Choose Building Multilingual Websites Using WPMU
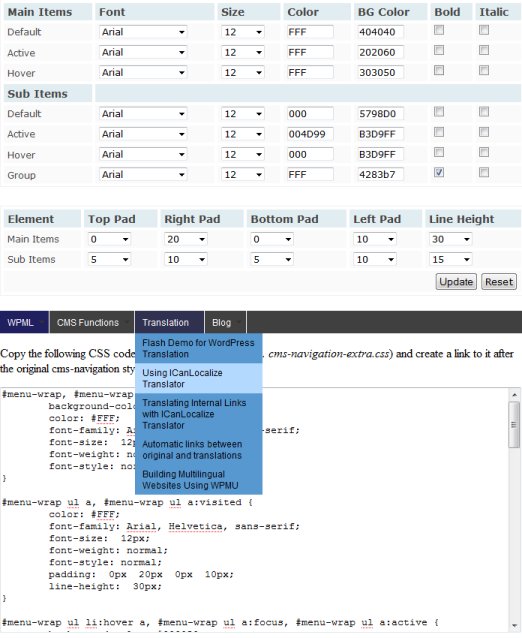Viewport: 522px width, 638px height. [x=199, y=480]
